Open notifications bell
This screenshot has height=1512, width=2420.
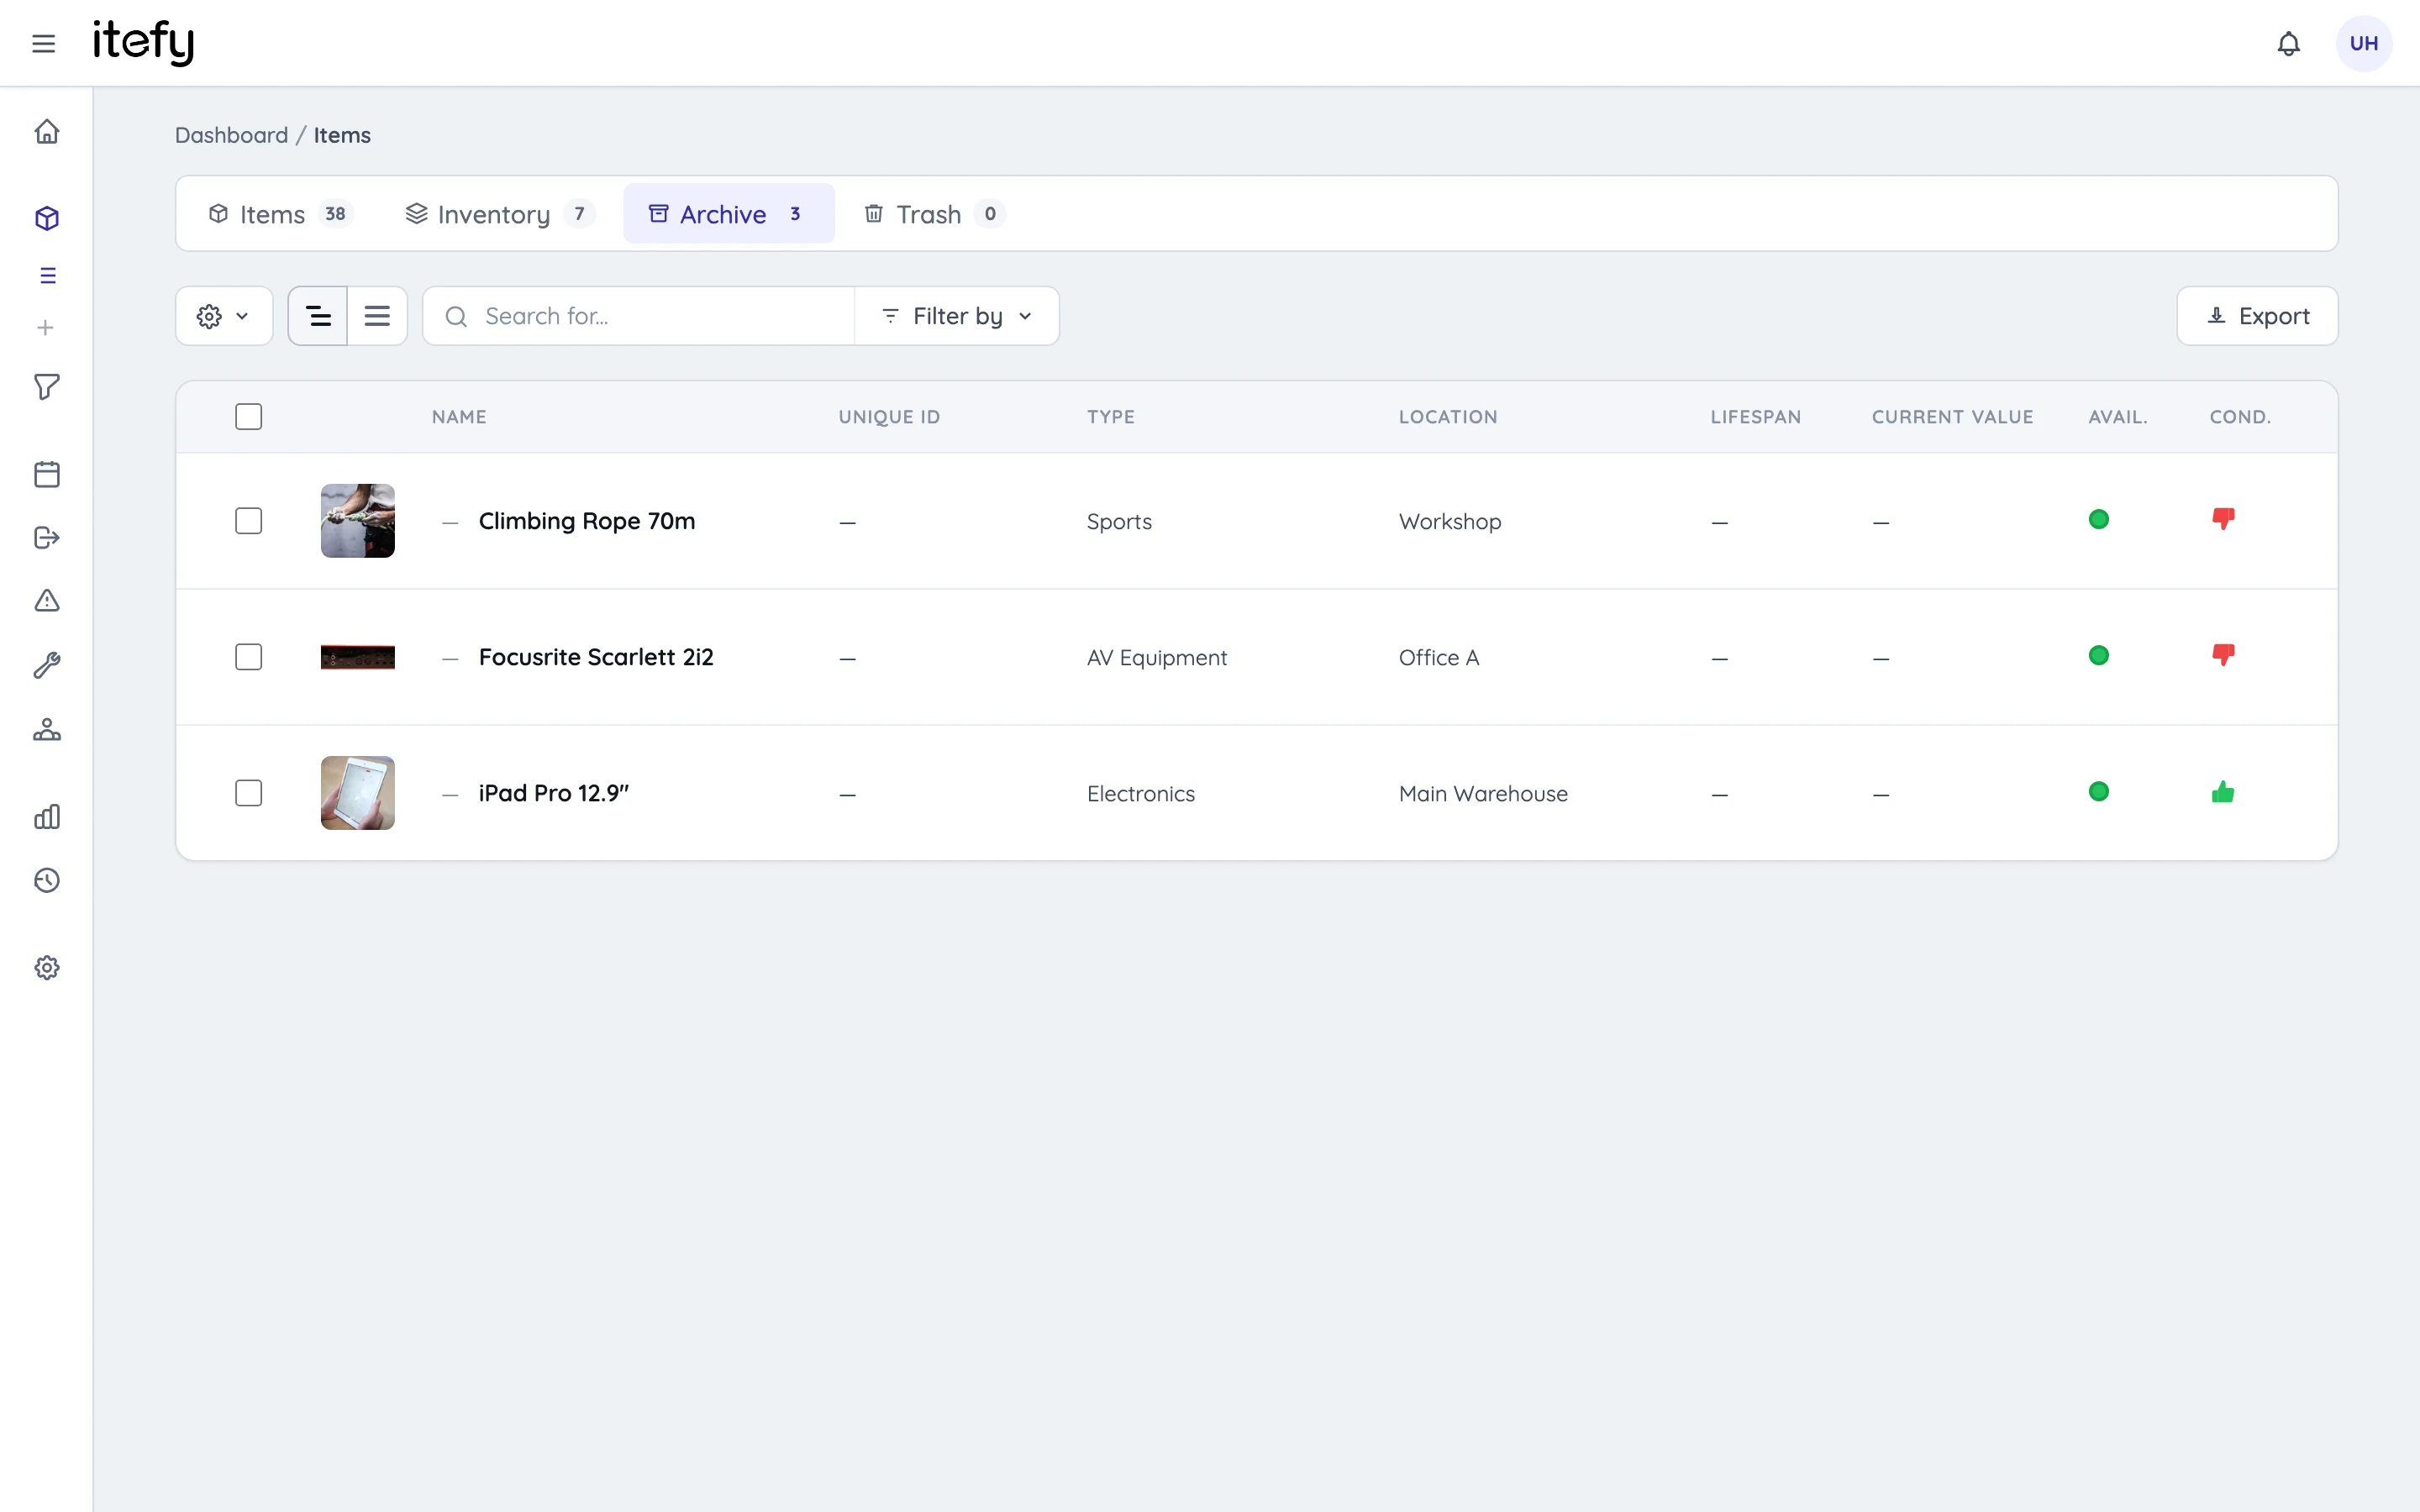coord(2288,43)
